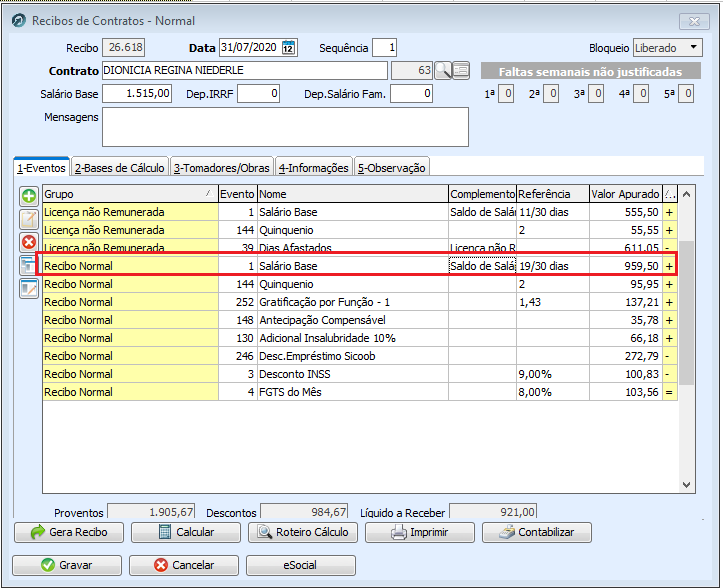Click the Proventos total field
This screenshot has height=588, width=723.
point(151,511)
